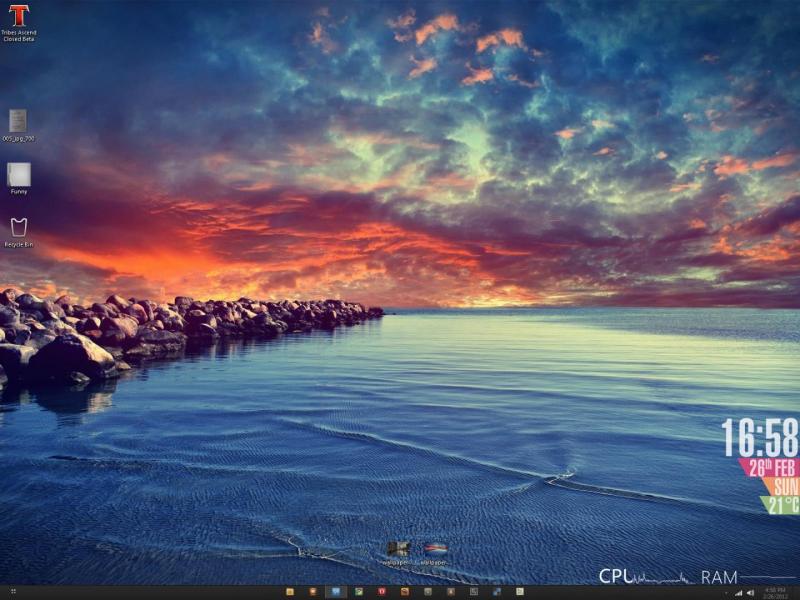Image resolution: width=800 pixels, height=600 pixels.
Task: Click the taskbar clock and date
Action: pos(775,593)
